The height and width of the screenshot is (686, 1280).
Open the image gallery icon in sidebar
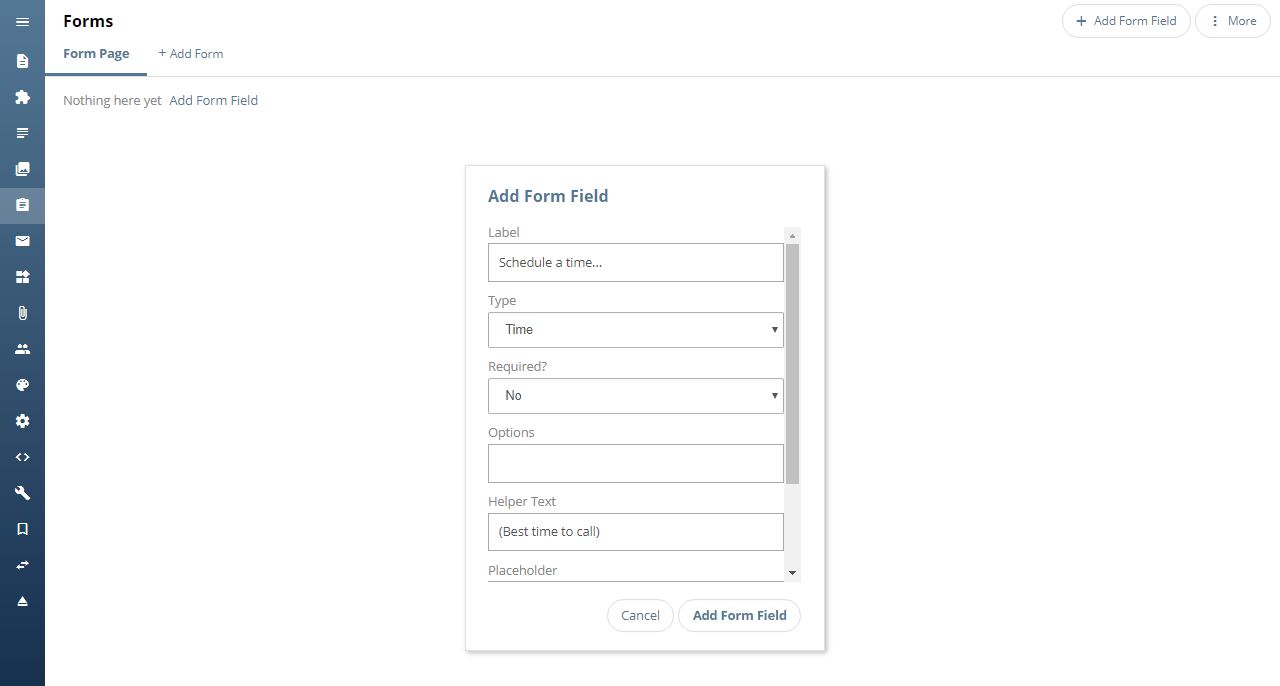pyautogui.click(x=22, y=169)
